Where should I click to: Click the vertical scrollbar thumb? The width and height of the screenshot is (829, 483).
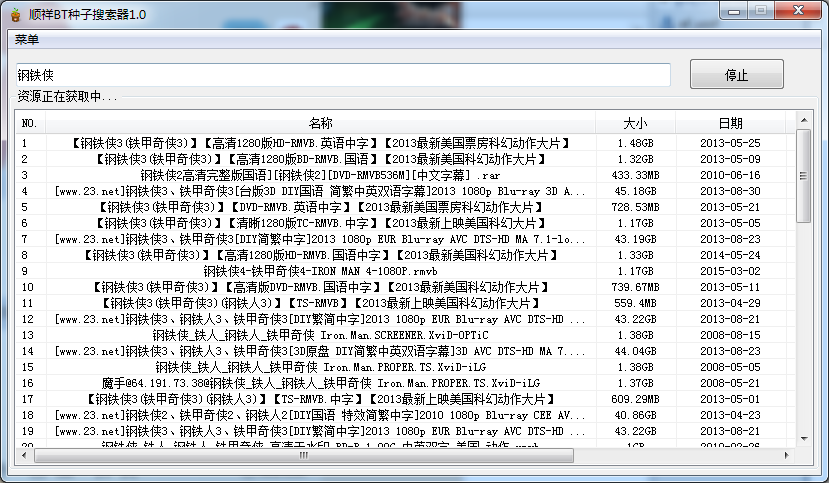[804, 176]
